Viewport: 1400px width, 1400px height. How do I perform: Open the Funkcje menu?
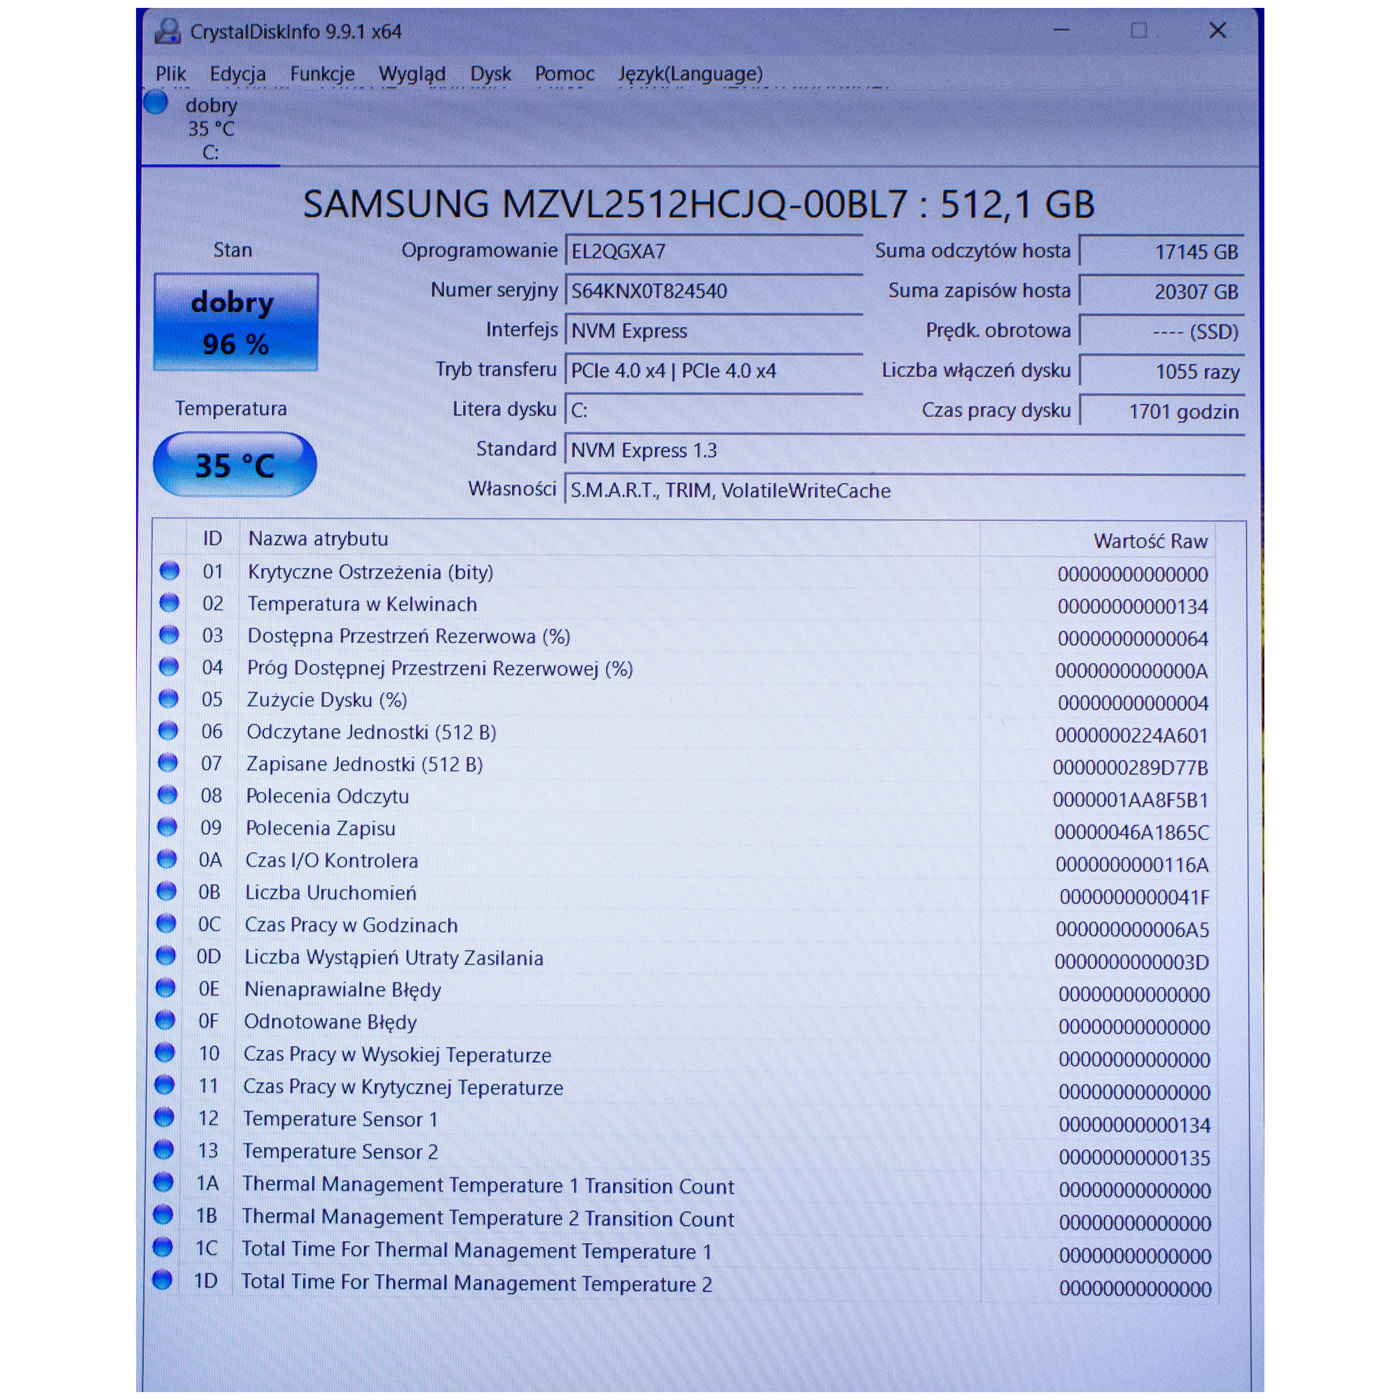point(322,74)
